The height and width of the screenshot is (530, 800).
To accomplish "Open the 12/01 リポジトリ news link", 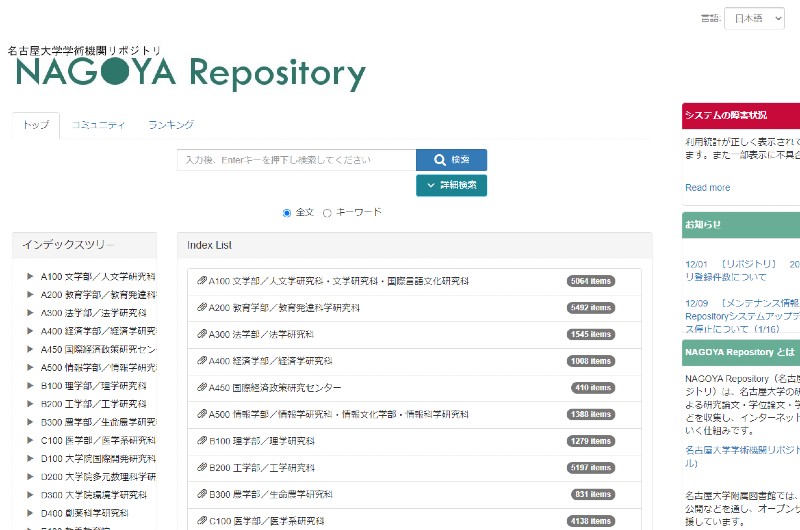I will tap(742, 270).
